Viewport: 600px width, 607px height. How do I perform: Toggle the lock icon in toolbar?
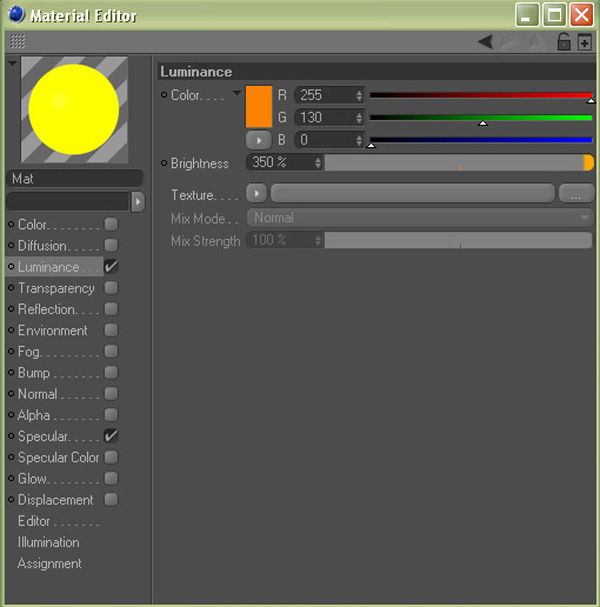point(564,42)
